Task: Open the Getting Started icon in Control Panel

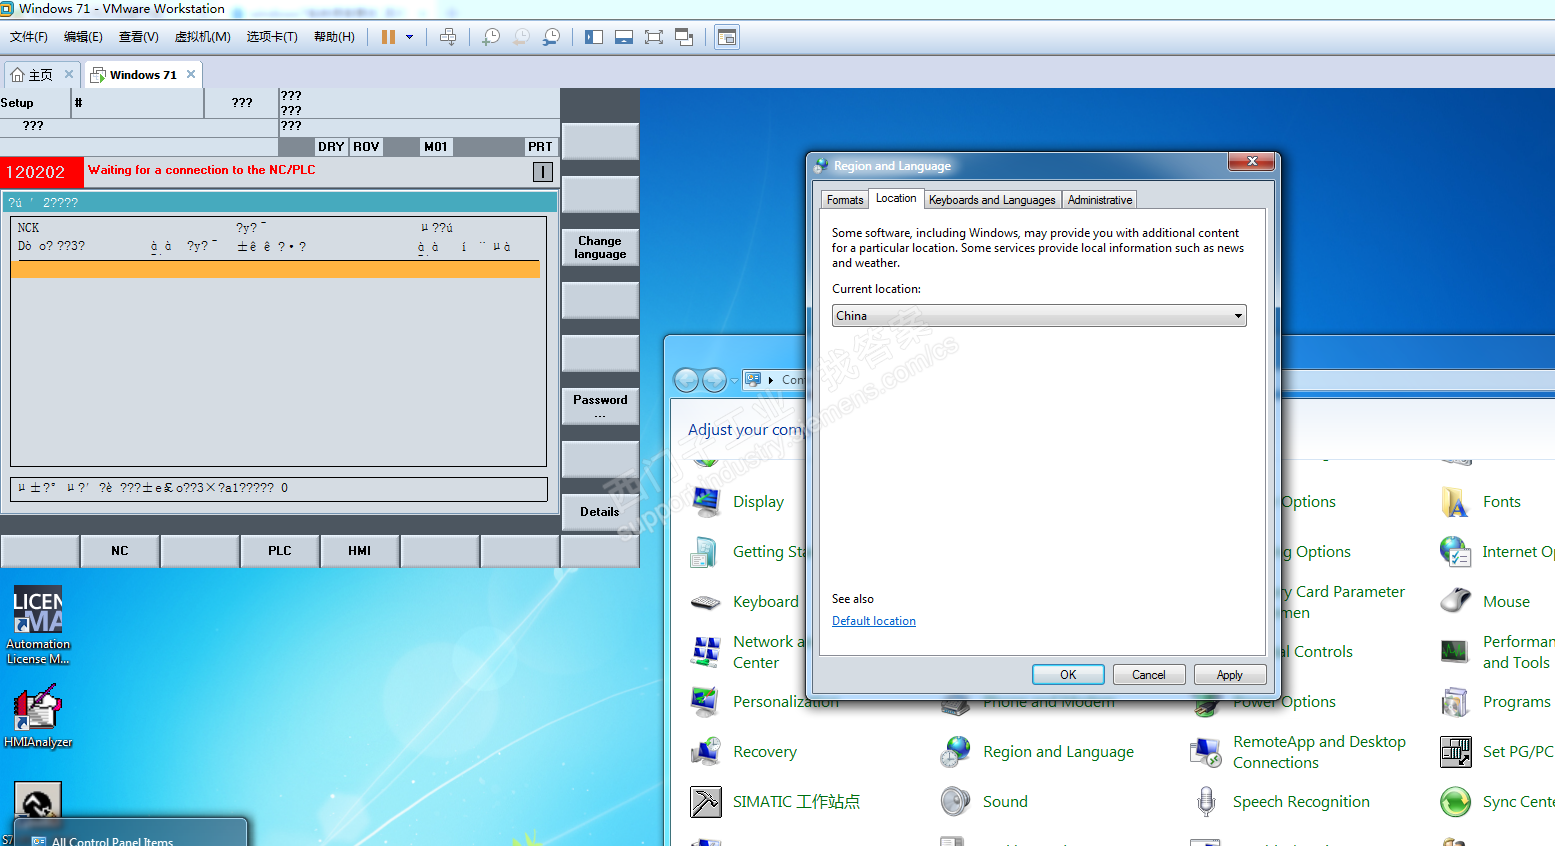Action: pos(705,552)
